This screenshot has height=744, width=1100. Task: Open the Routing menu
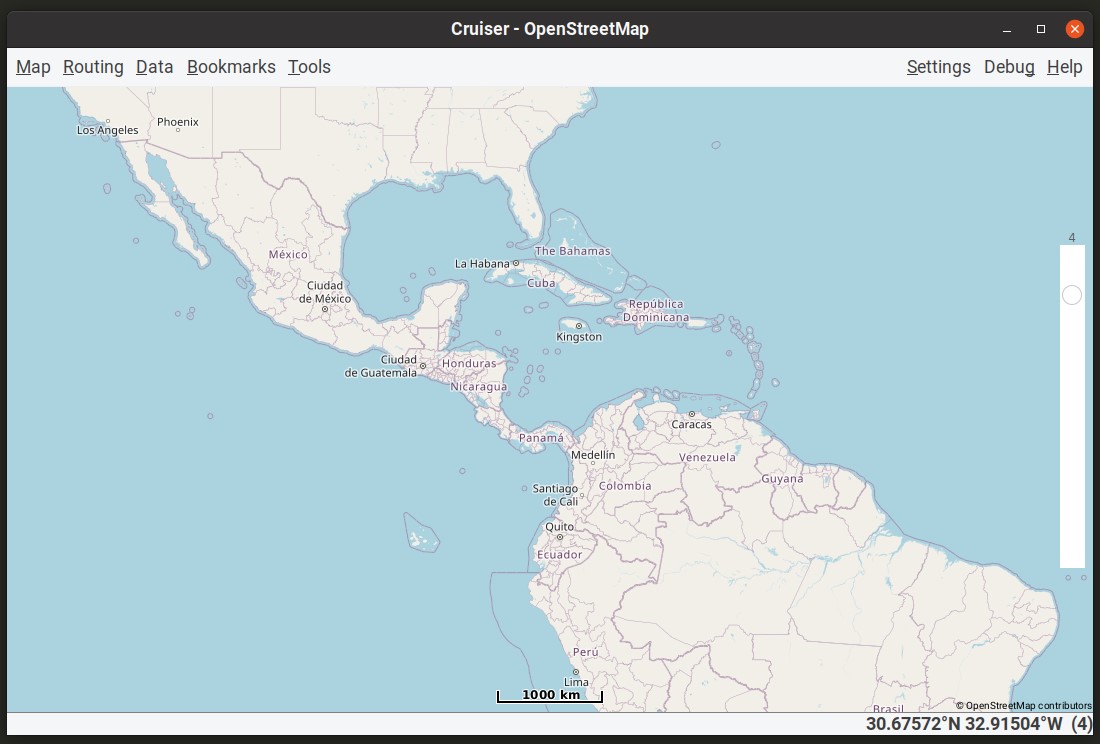[x=93, y=67]
